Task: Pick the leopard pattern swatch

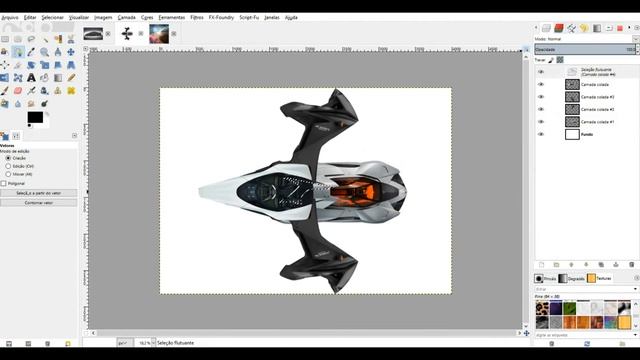Action: pos(542,308)
